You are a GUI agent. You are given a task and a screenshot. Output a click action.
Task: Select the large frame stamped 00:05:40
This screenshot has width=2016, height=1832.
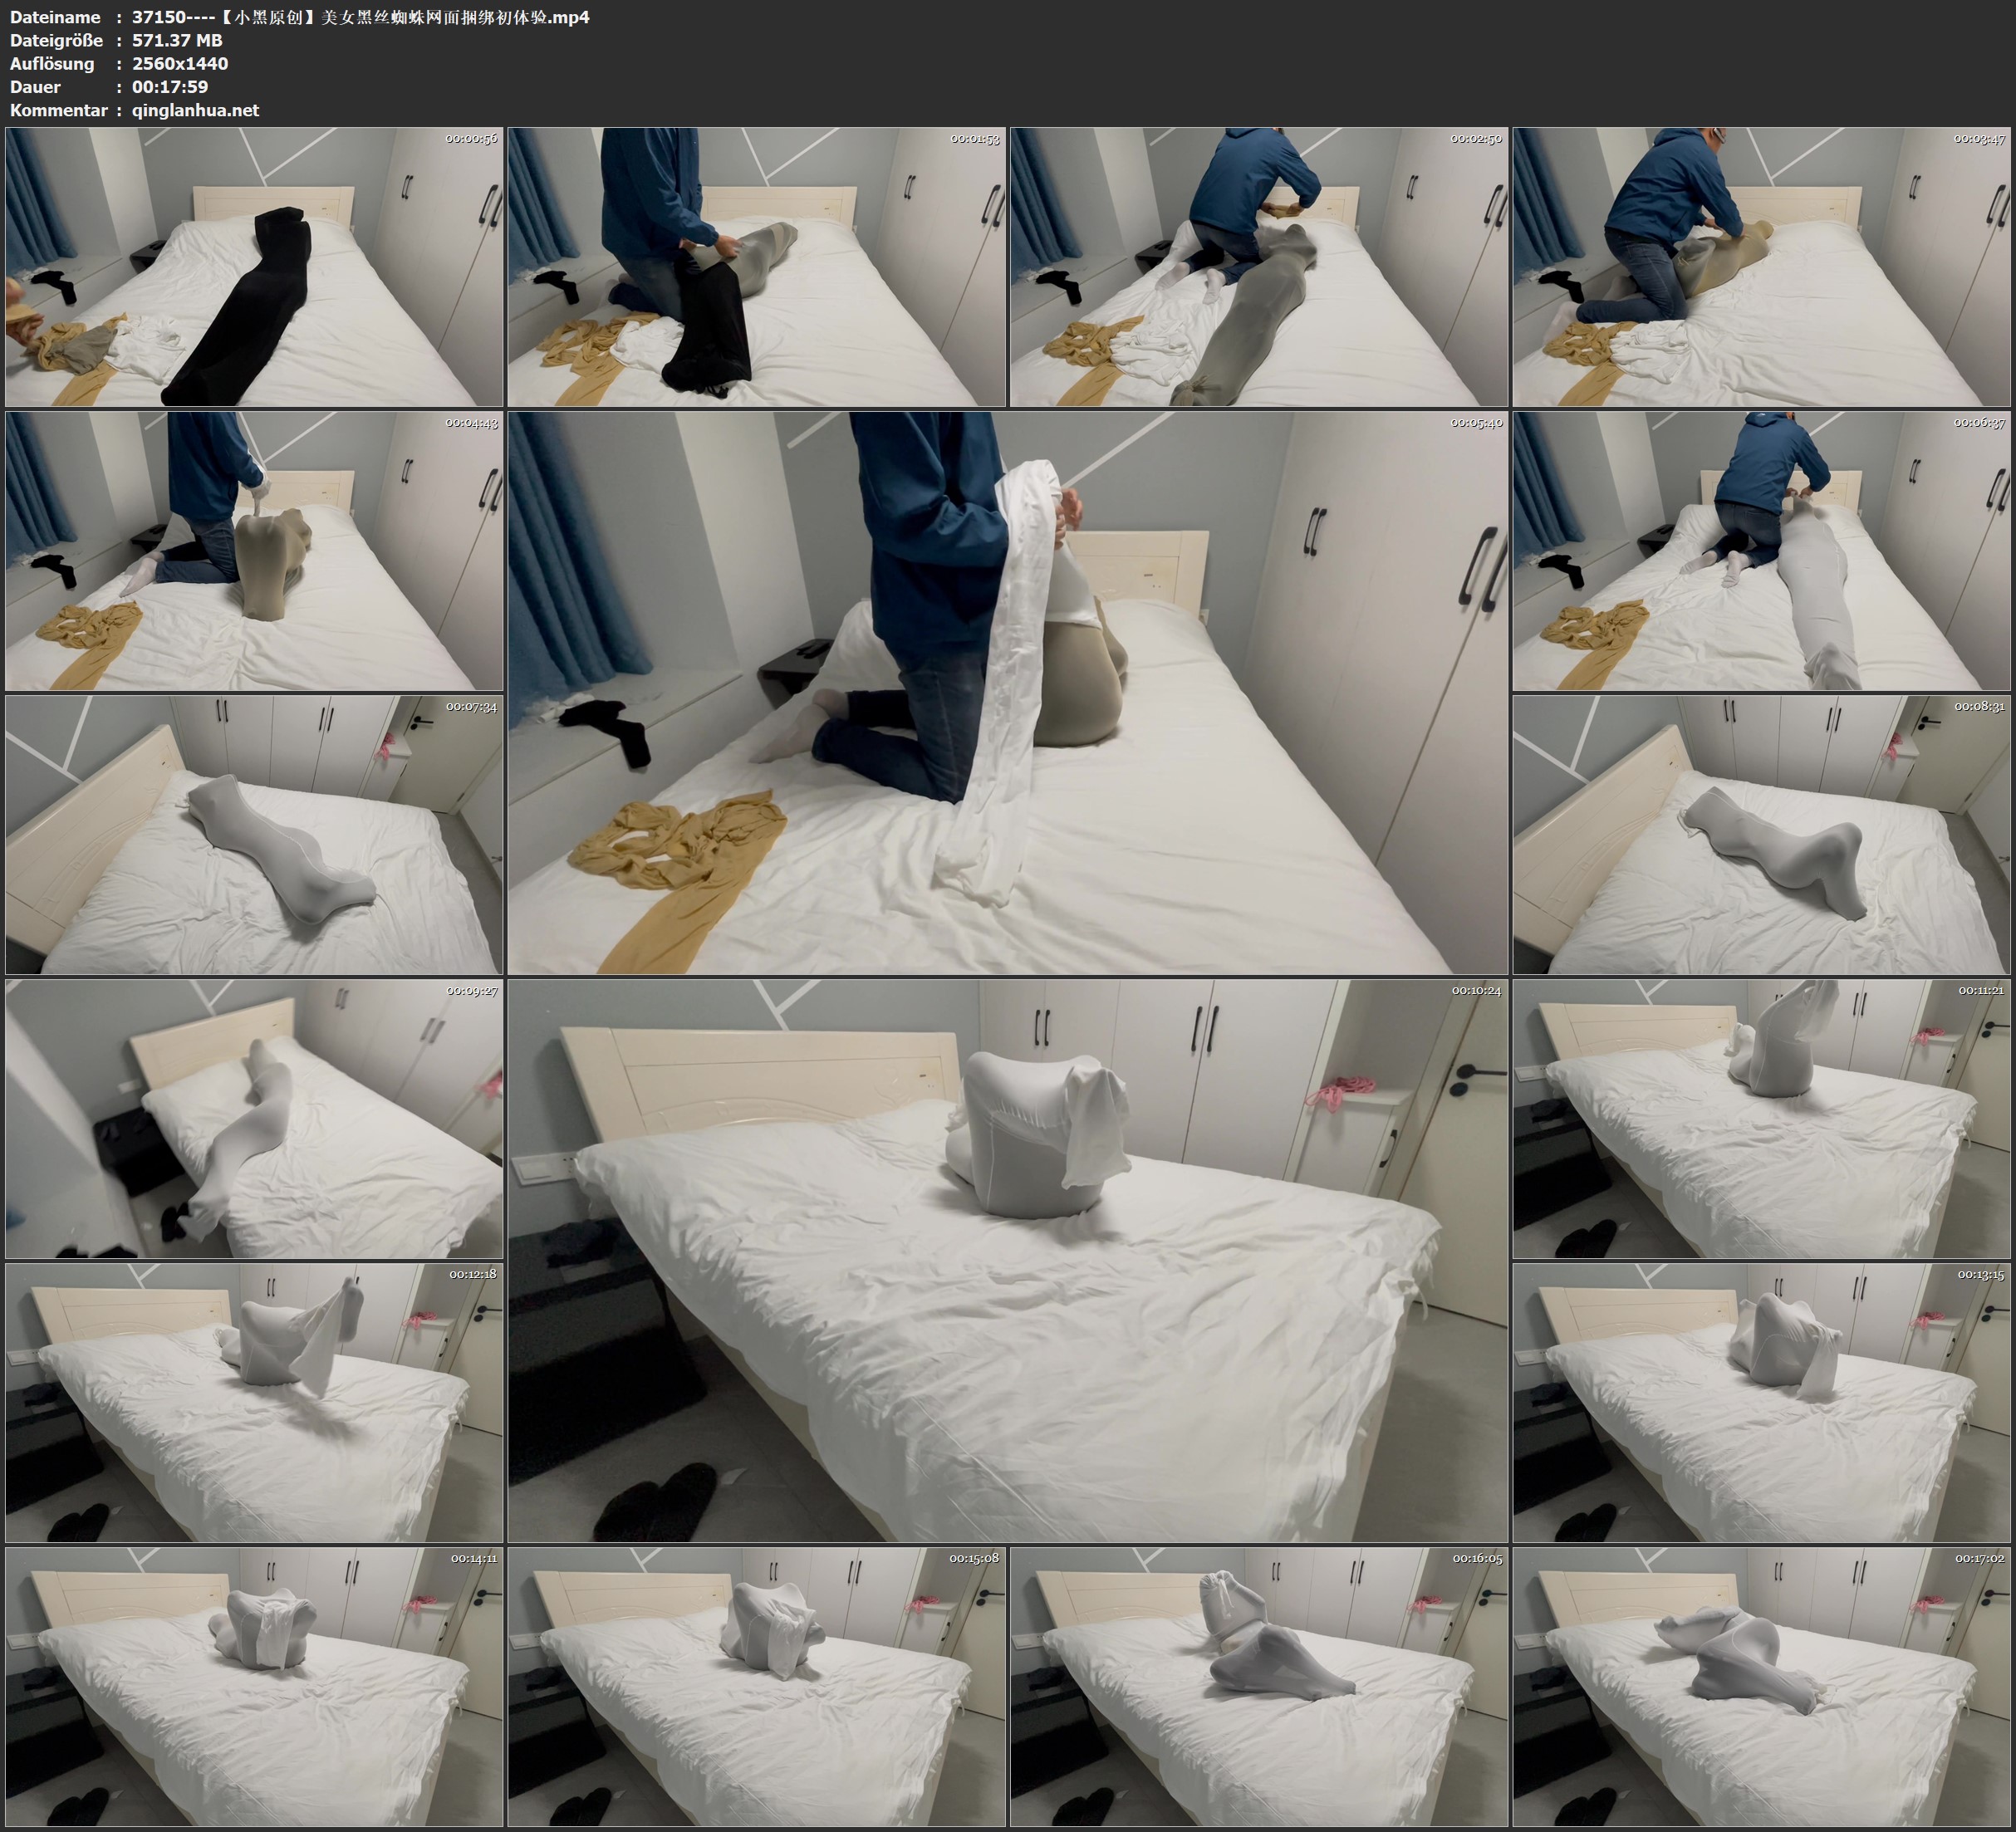point(1007,693)
